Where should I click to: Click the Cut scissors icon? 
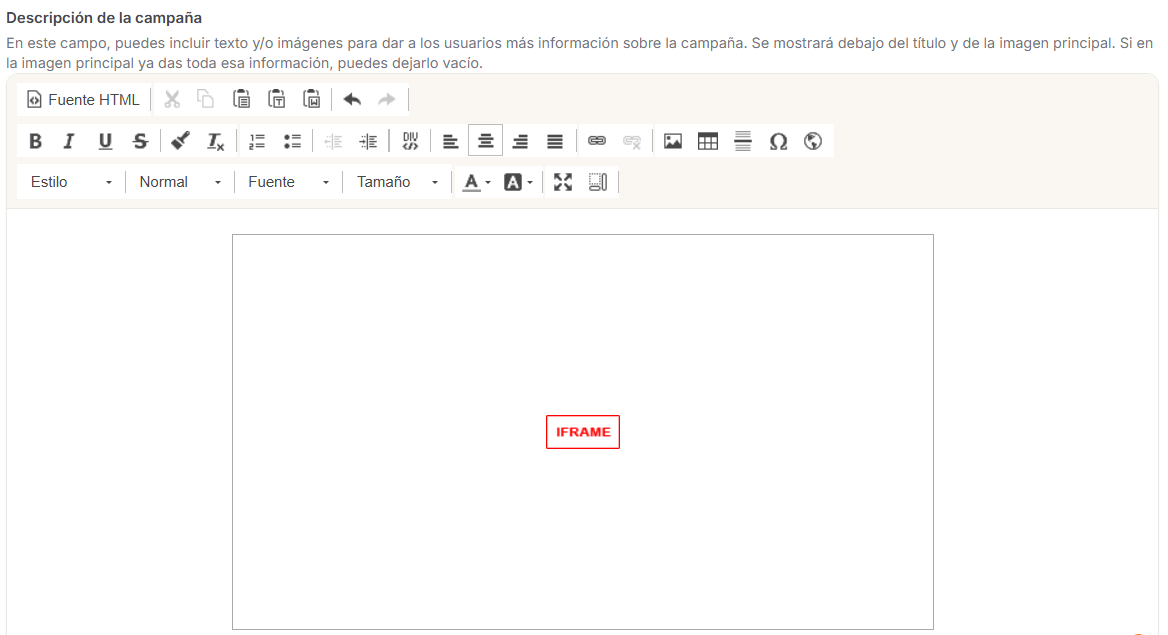pyautogui.click(x=172, y=100)
